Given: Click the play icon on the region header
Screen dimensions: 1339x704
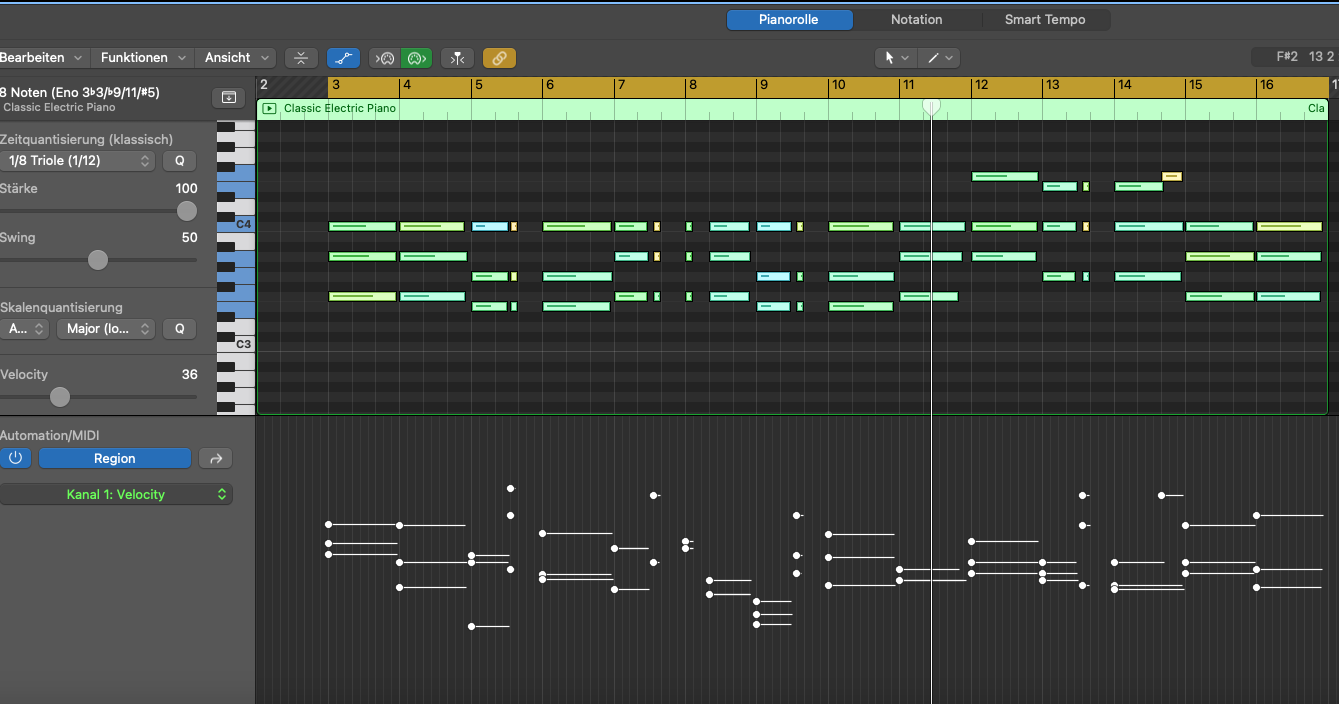Looking at the screenshot, I should 269,108.
